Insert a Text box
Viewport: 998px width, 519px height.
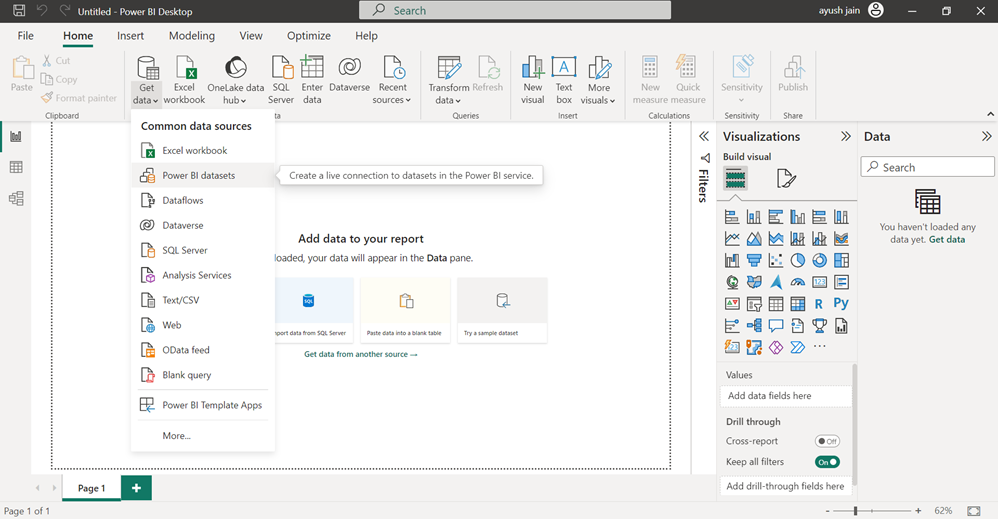pos(564,80)
